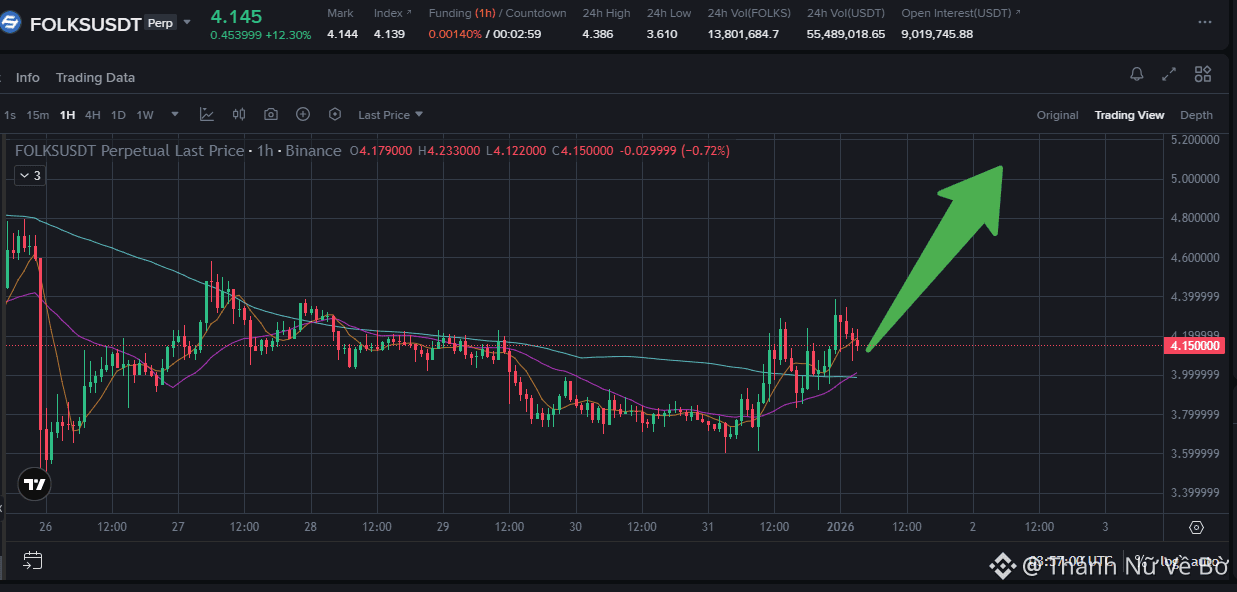Select the 1D timeframe
This screenshot has width=1237, height=592.
click(118, 115)
